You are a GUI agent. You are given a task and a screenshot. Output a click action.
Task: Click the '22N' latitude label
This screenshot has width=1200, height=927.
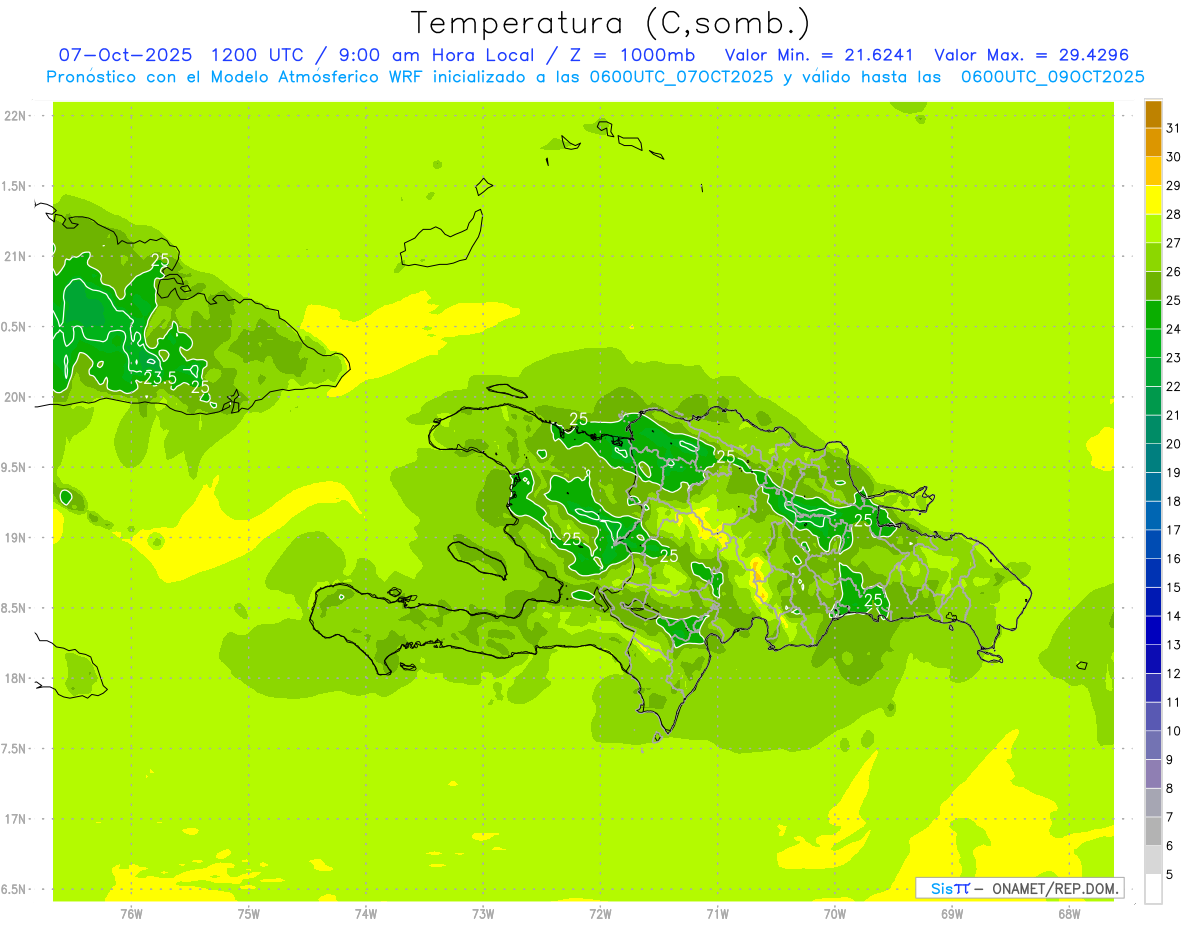(15, 116)
